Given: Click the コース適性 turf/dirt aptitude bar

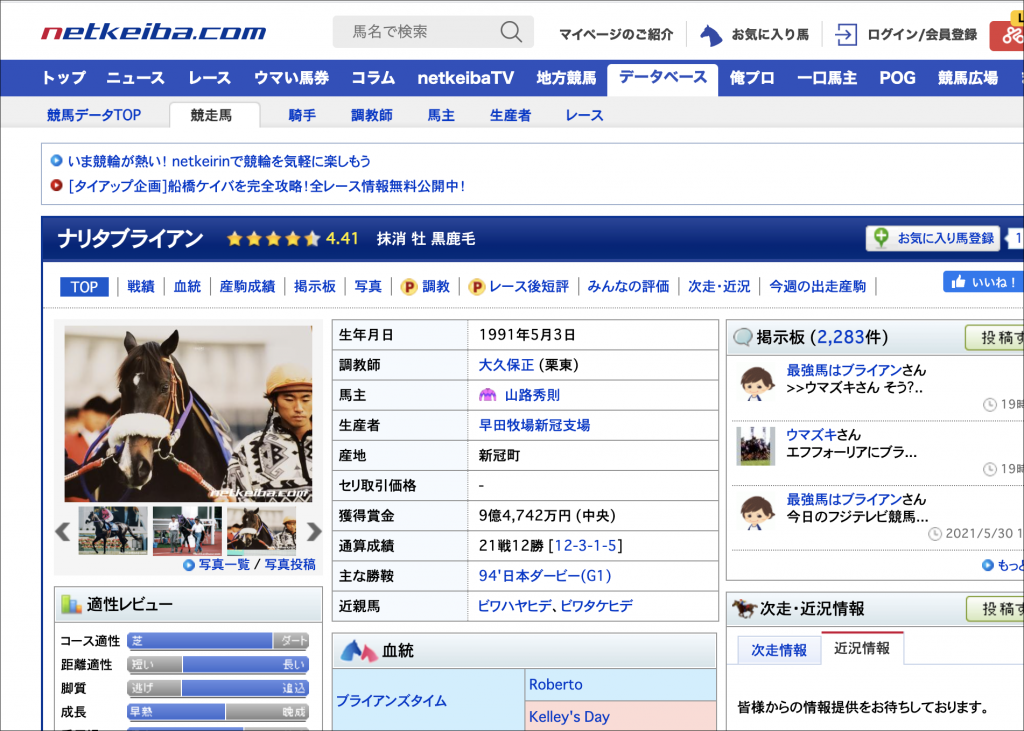Looking at the screenshot, I should coord(217,641).
